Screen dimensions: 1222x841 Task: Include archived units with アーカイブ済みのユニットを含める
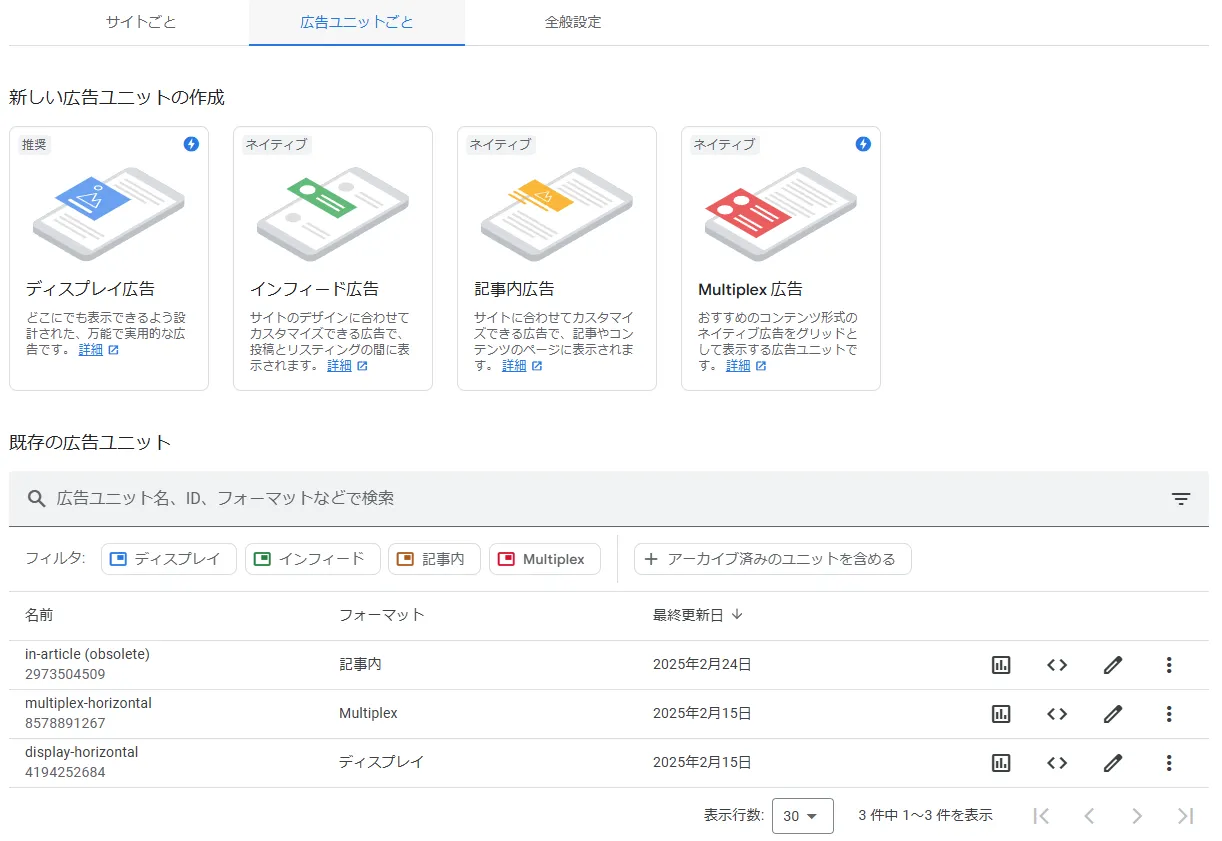point(772,559)
